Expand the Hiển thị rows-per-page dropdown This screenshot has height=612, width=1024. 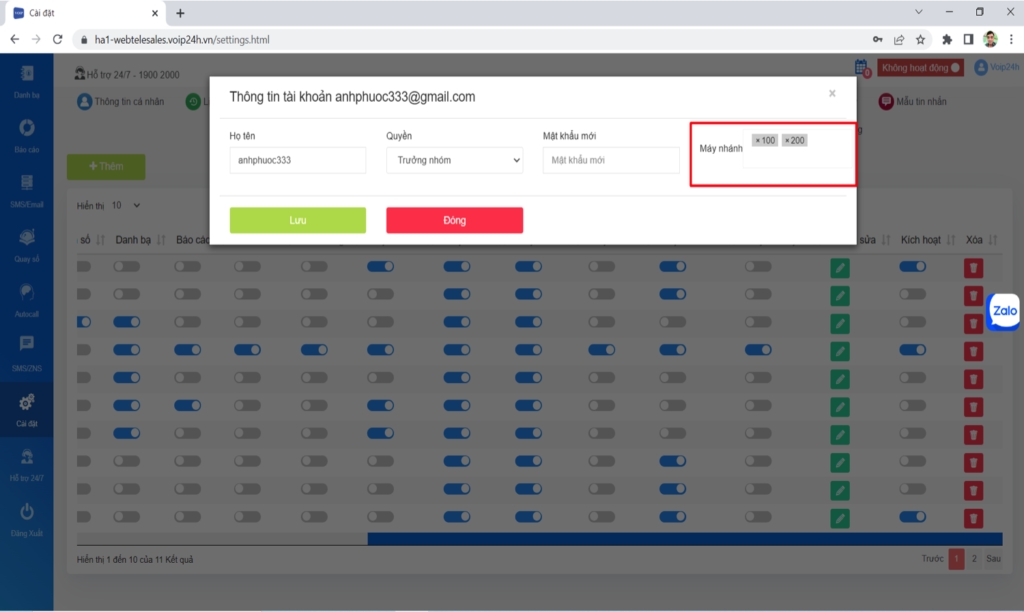click(126, 205)
